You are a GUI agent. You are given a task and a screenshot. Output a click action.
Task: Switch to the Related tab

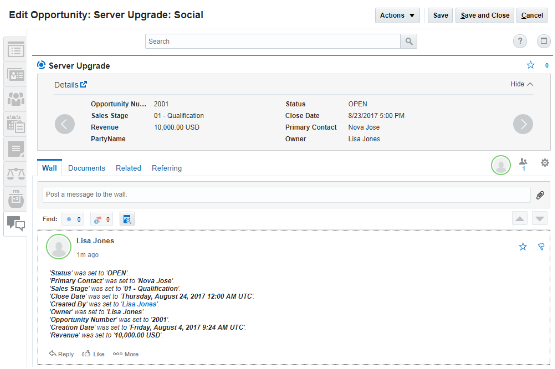[x=128, y=168]
